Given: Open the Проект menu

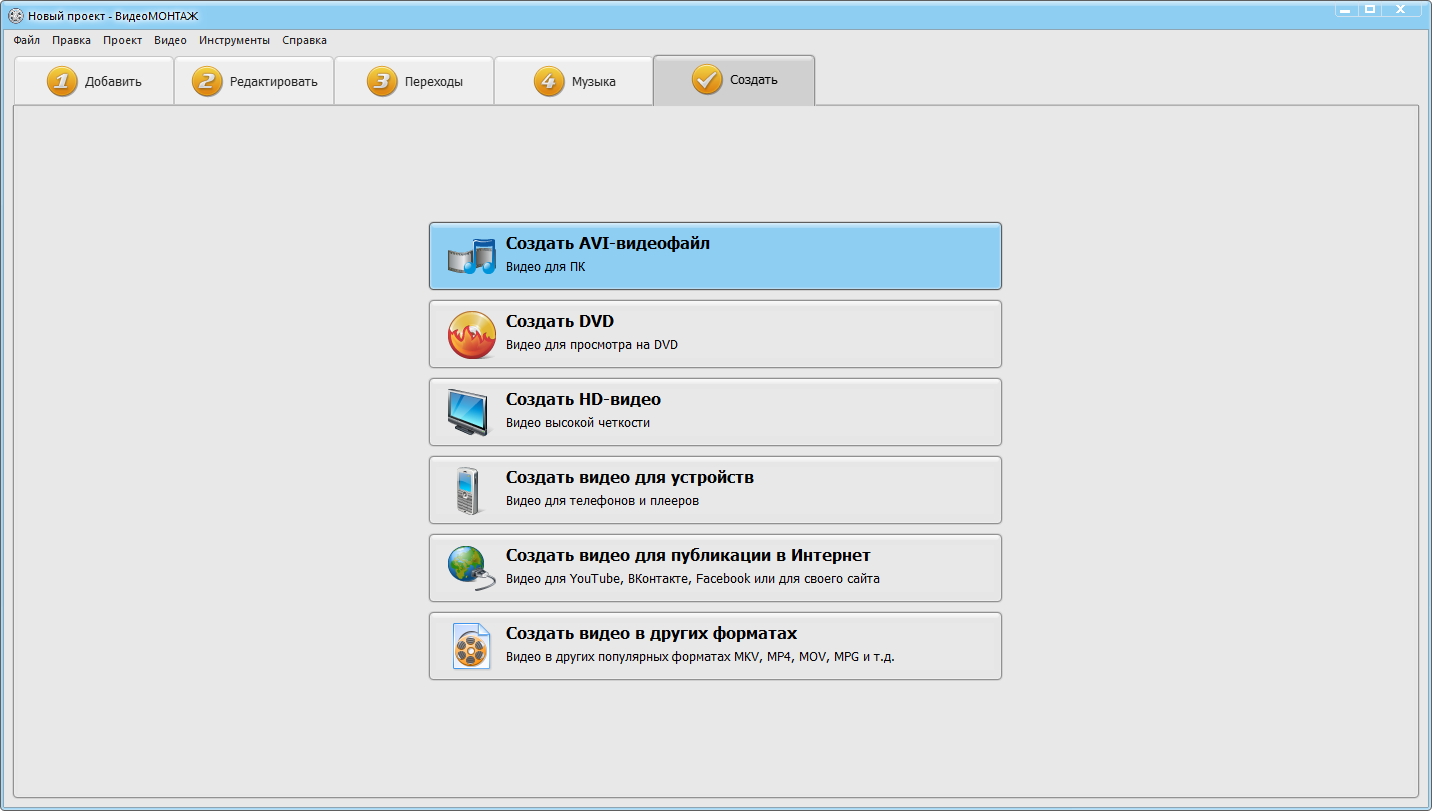Looking at the screenshot, I should click(x=122, y=40).
